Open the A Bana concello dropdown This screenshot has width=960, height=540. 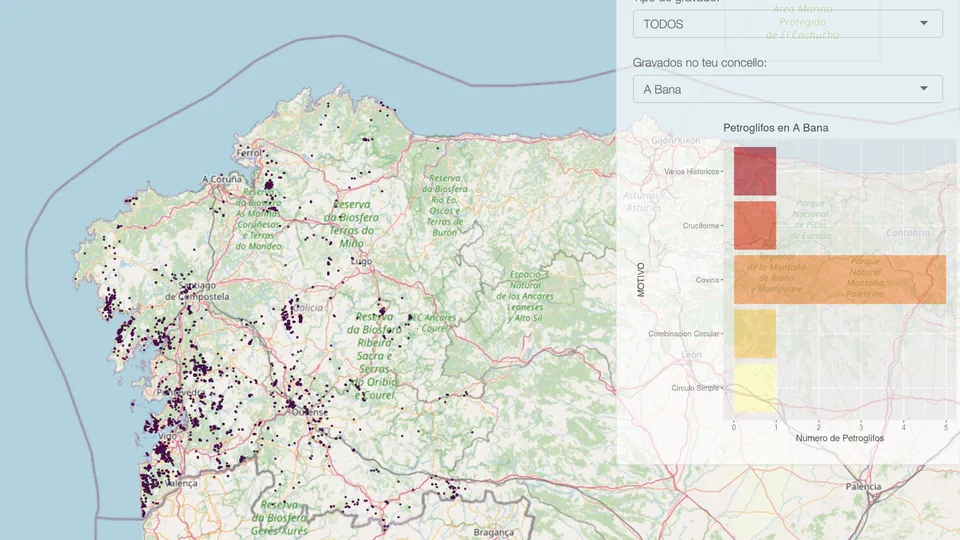click(x=787, y=89)
